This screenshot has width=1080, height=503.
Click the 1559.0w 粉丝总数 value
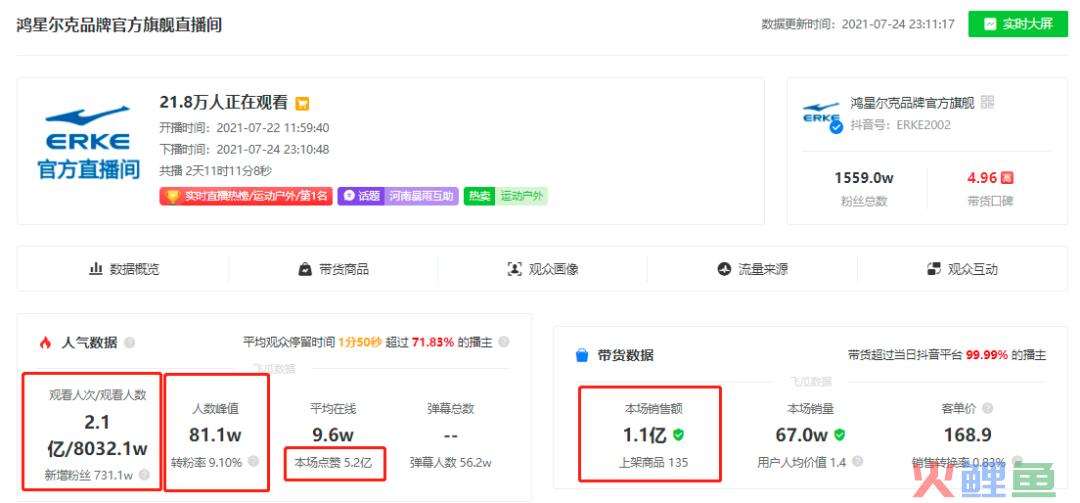864,178
